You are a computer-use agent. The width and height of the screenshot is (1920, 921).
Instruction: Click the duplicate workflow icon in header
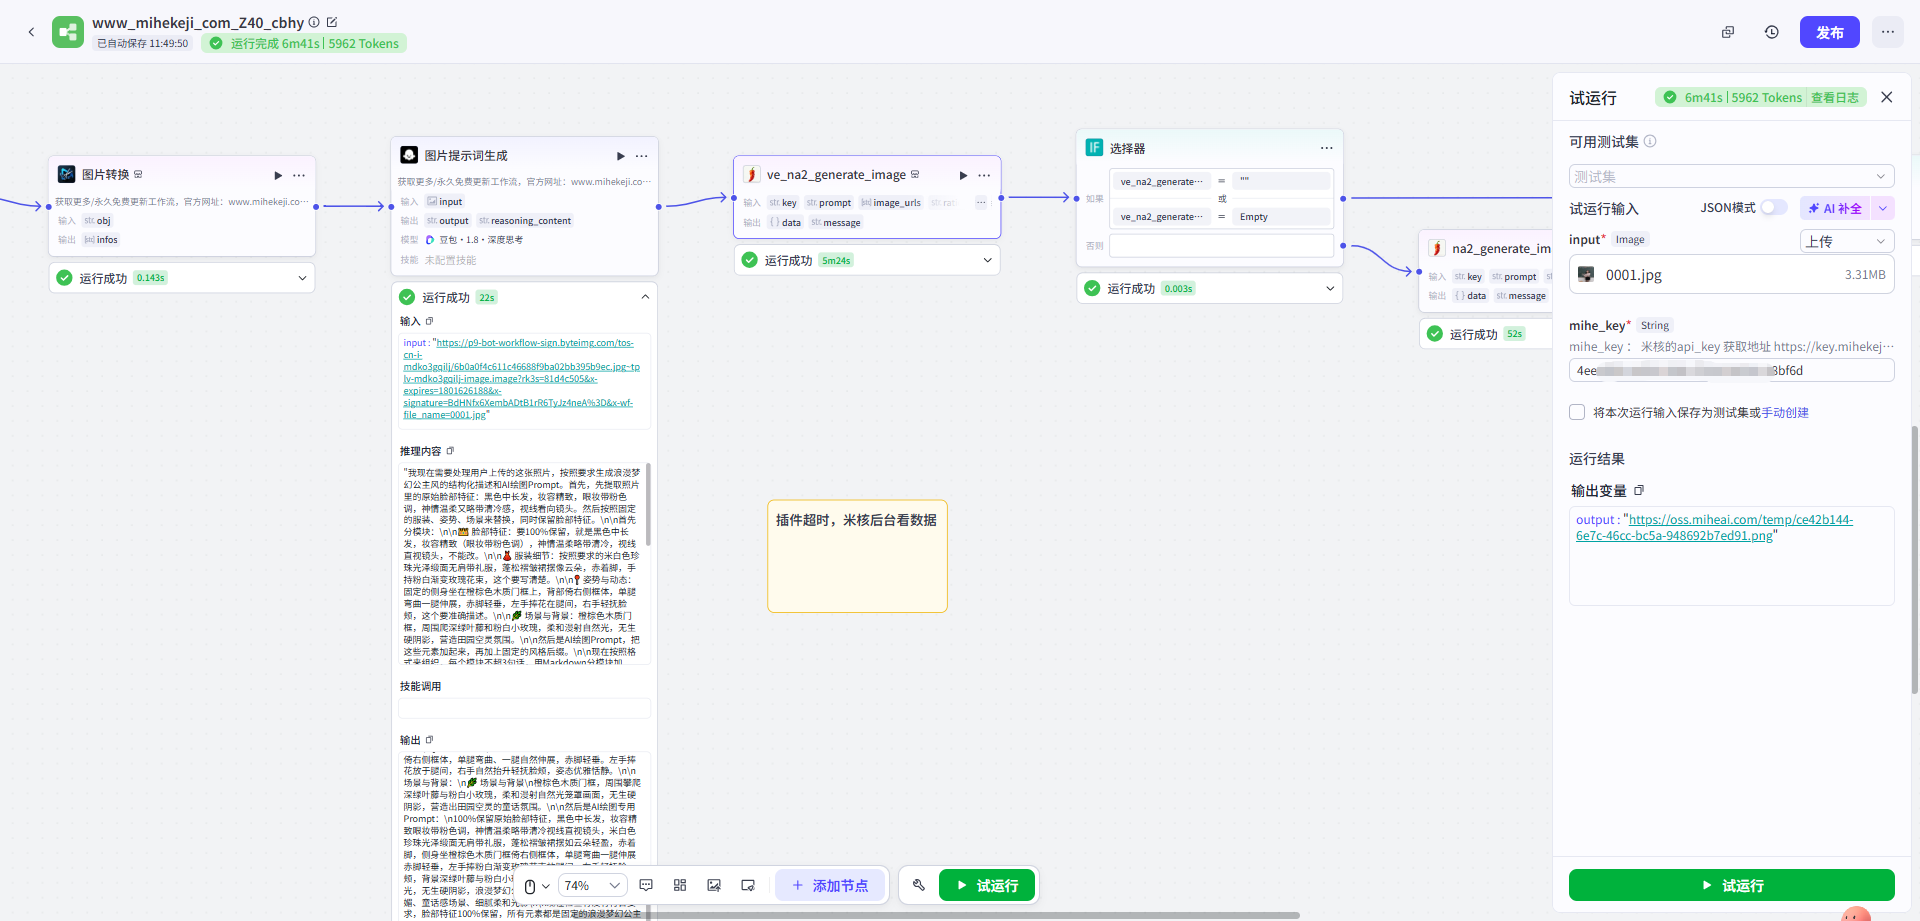point(1727,32)
